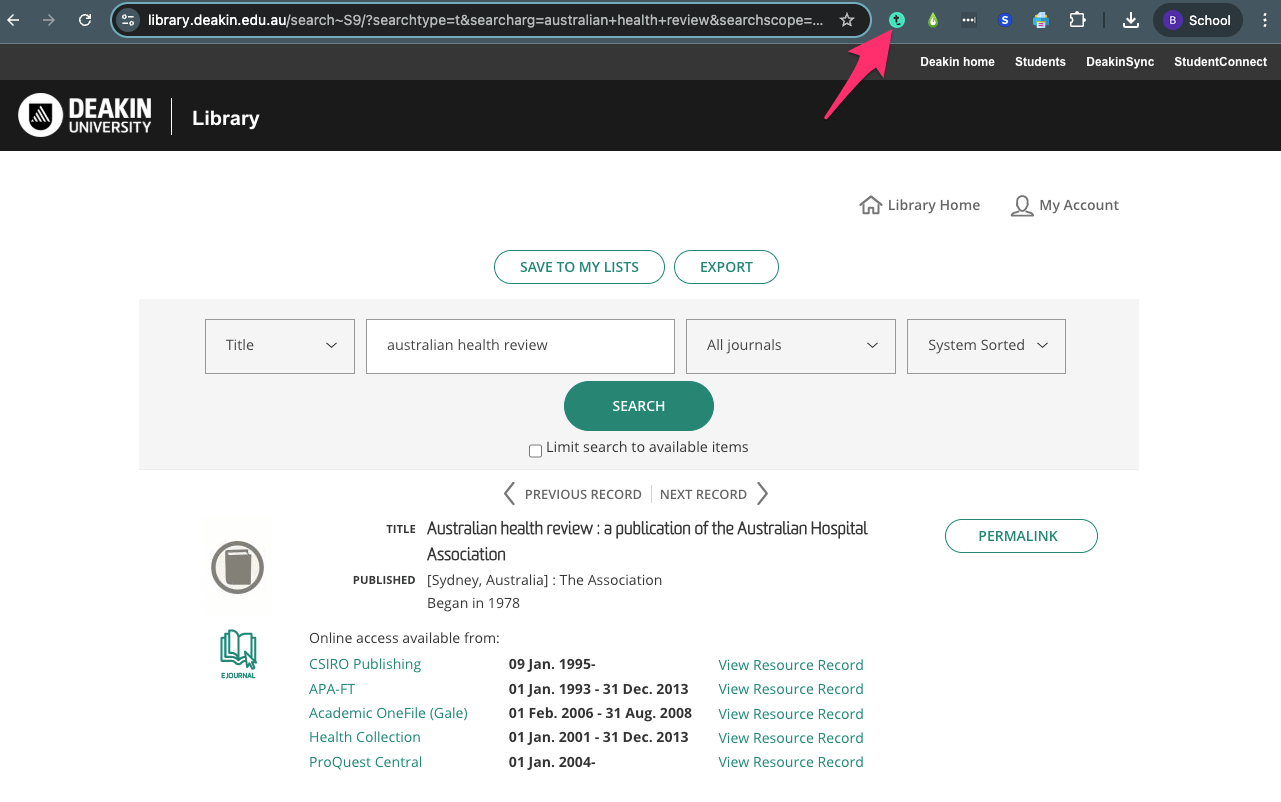
Task: Click the search text input field
Action: pos(520,346)
